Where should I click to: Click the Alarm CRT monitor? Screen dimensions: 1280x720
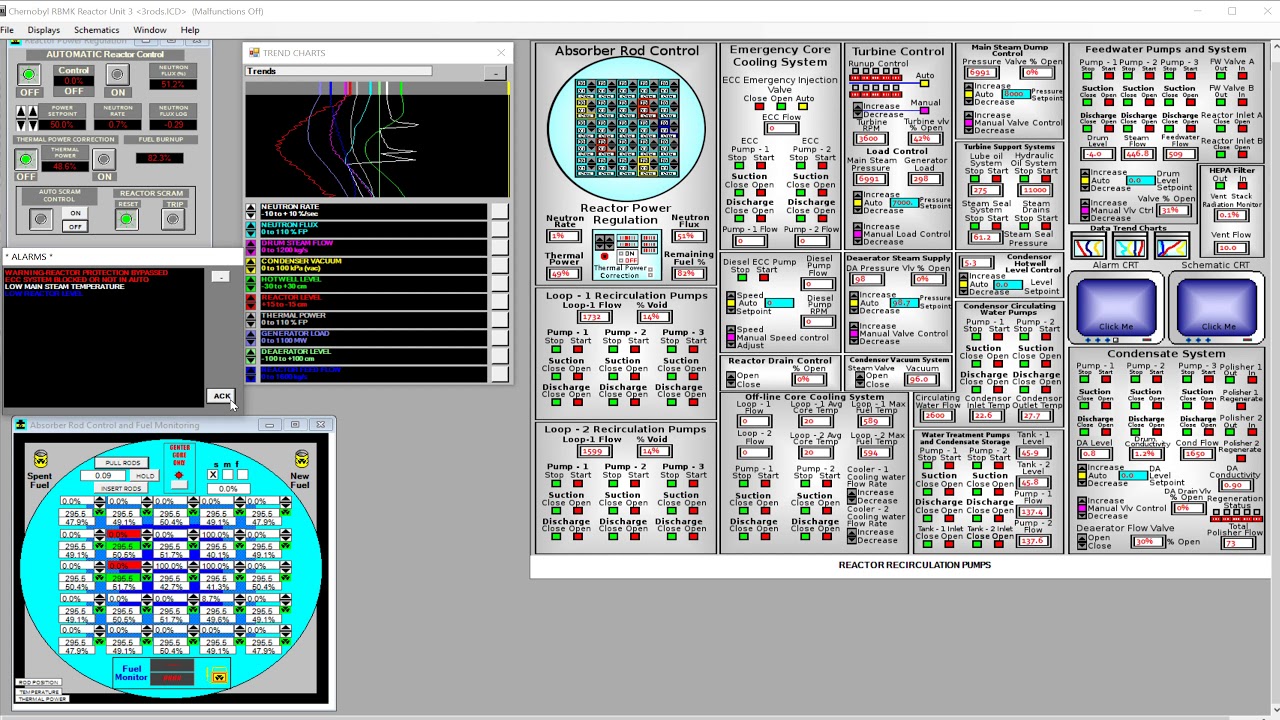click(1116, 307)
